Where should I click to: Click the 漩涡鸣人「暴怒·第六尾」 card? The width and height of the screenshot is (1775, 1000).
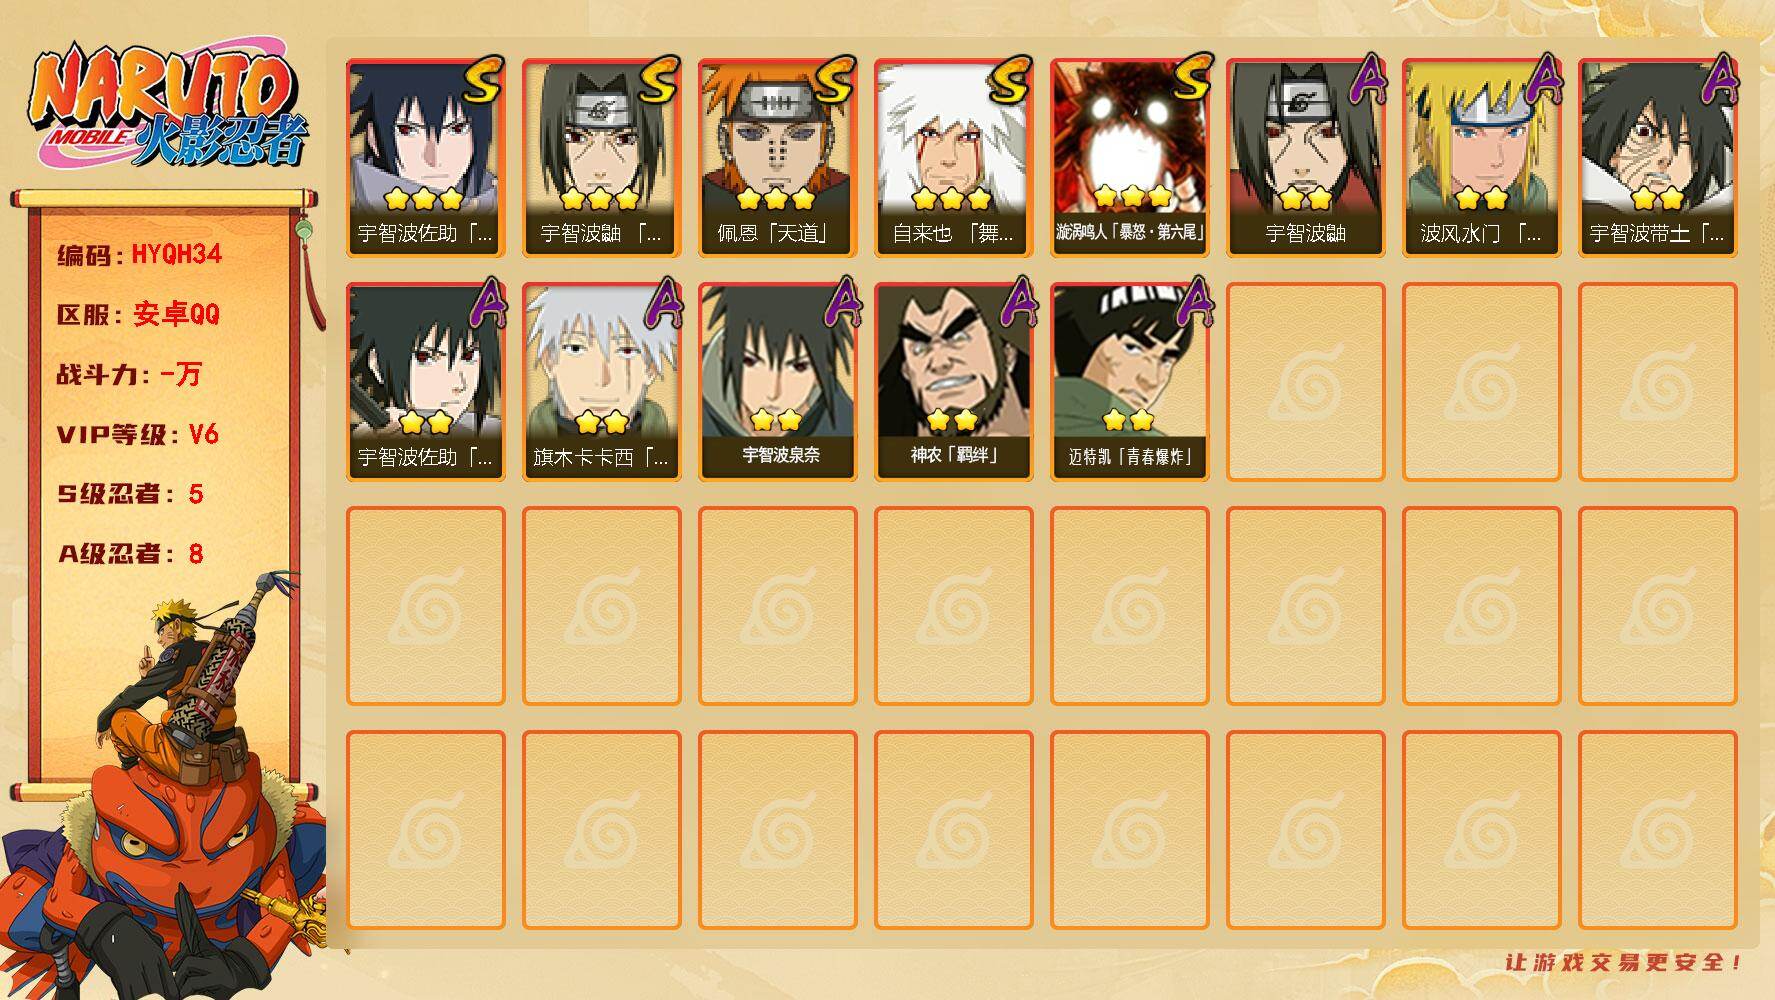coord(1129,158)
